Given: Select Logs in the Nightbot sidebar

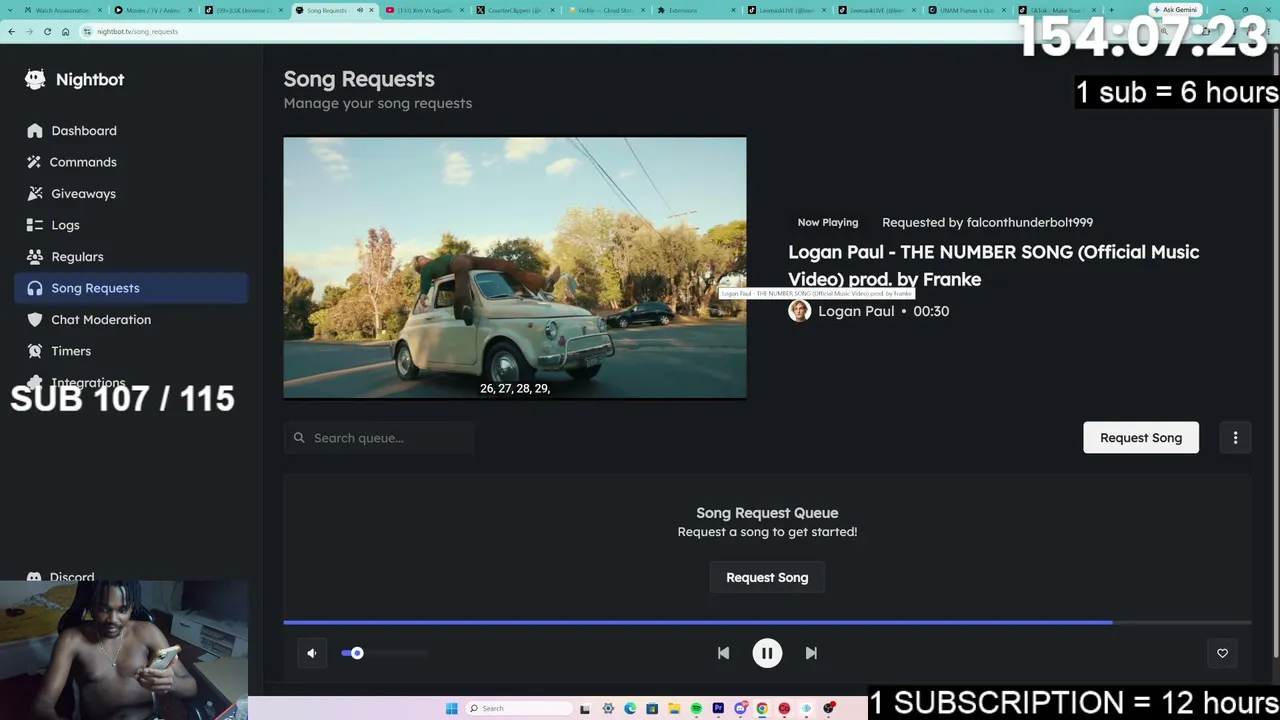Looking at the screenshot, I should point(131,225).
